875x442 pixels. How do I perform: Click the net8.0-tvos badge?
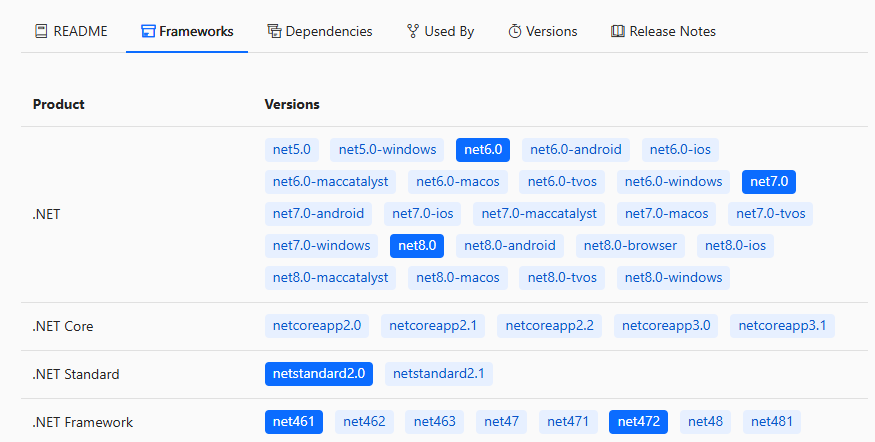click(x=562, y=278)
